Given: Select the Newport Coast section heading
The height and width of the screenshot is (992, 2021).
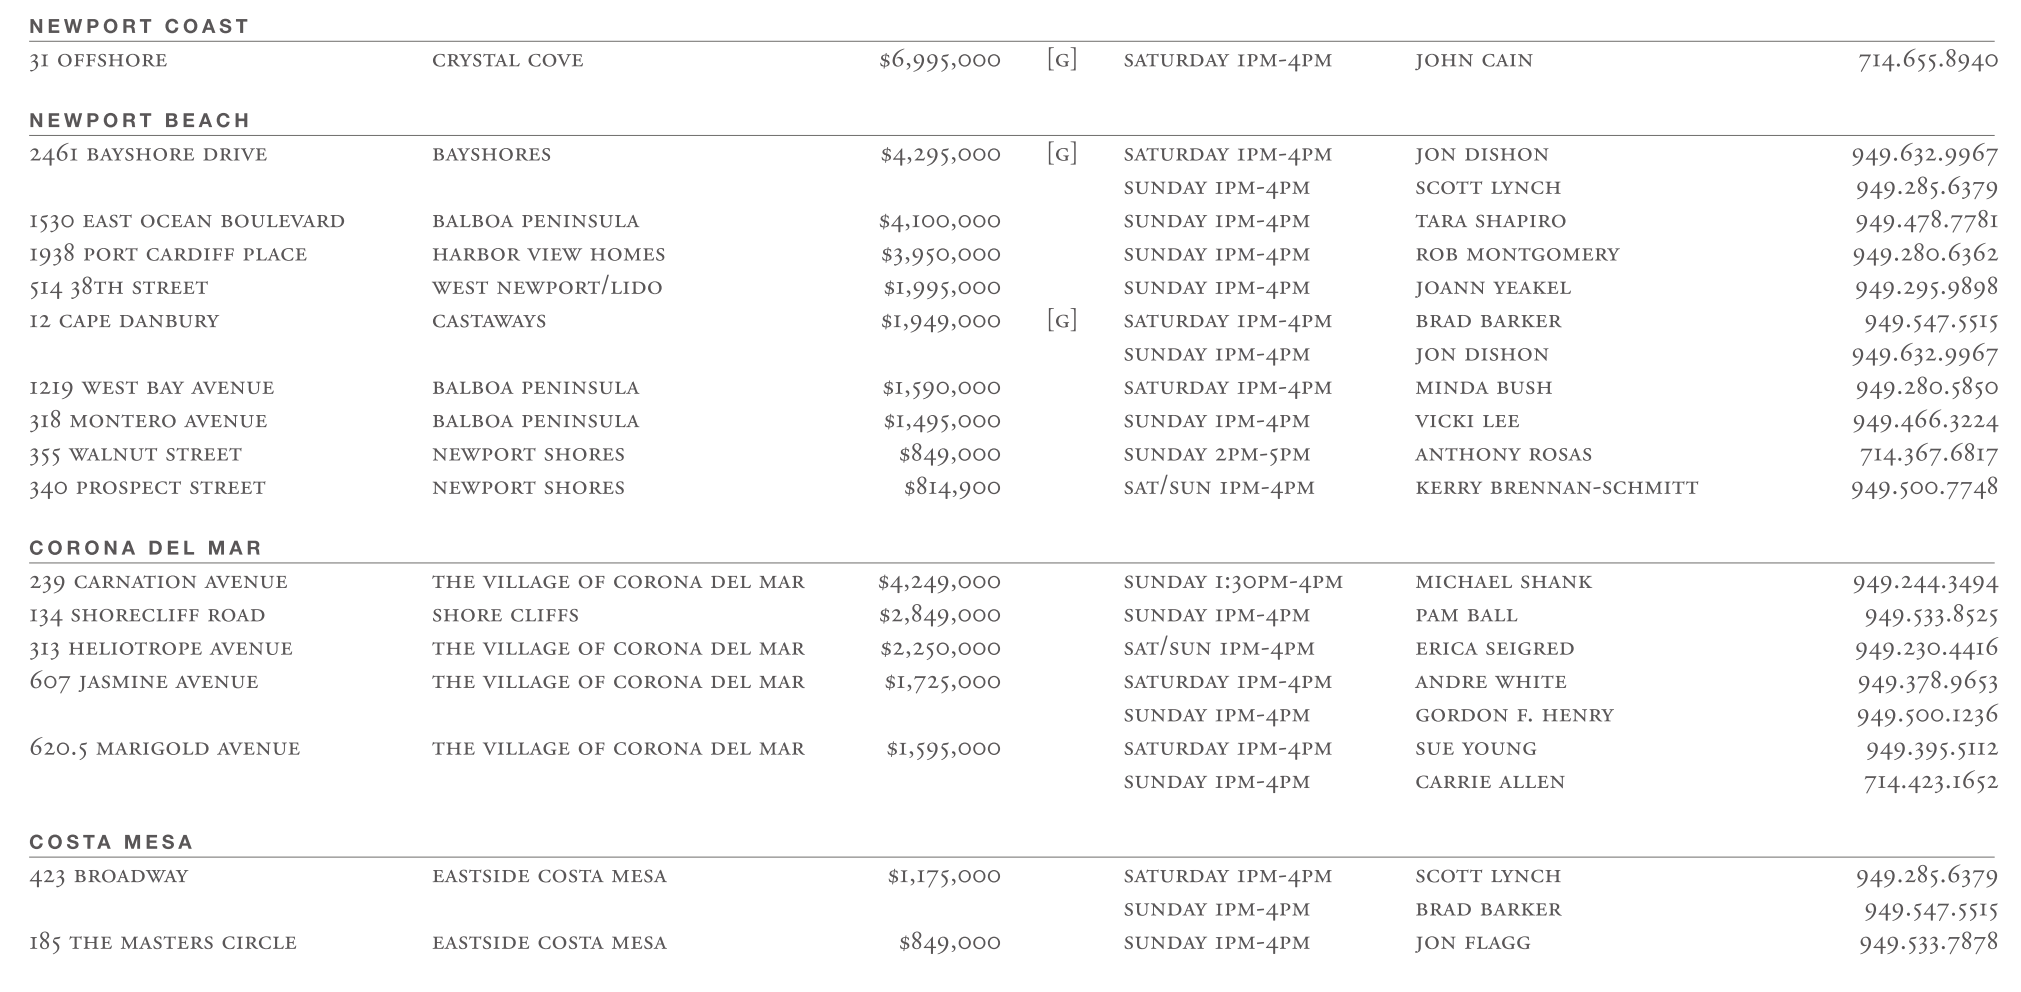Looking at the screenshot, I should coord(139,27).
